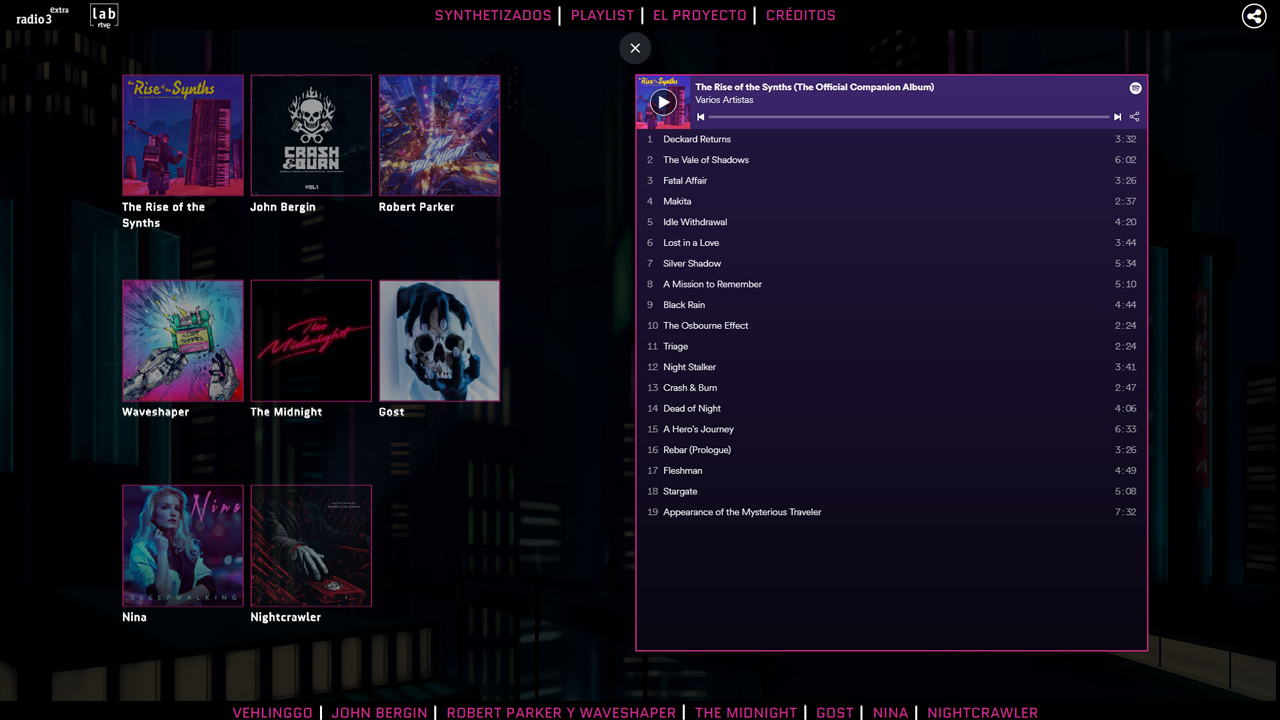Play track 11 Triage

(x=892, y=346)
